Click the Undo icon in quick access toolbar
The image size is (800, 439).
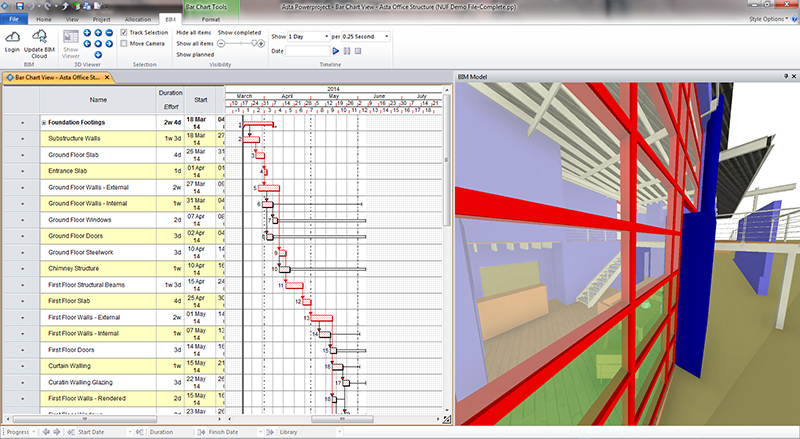click(x=33, y=6)
